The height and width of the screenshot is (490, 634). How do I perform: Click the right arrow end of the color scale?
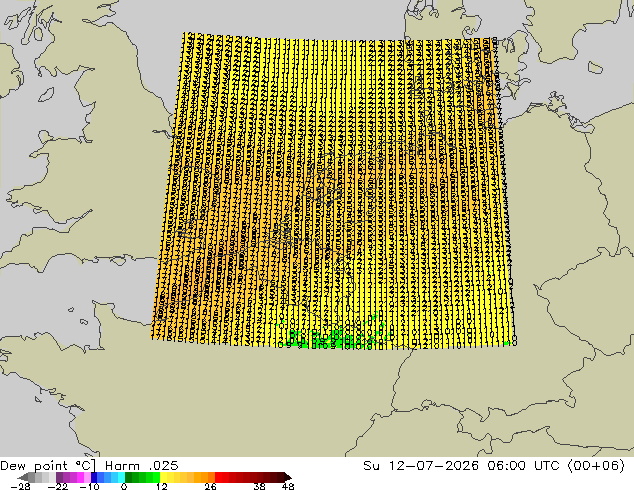[x=287, y=477]
